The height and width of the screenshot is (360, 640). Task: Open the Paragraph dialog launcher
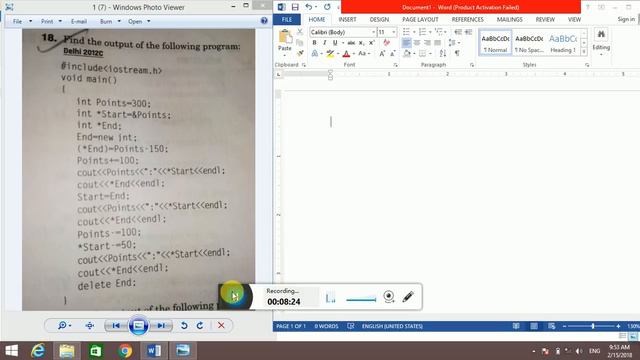(x=472, y=65)
